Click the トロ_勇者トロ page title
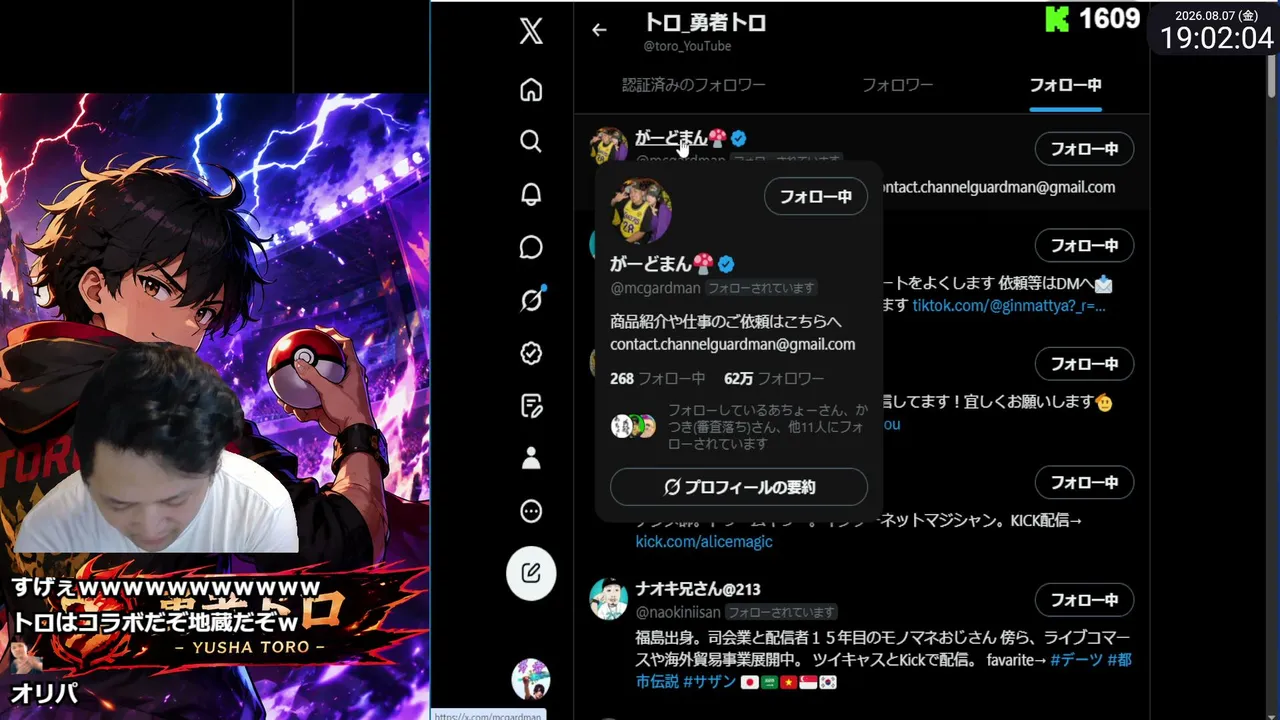Image resolution: width=1280 pixels, height=720 pixels. [x=705, y=23]
